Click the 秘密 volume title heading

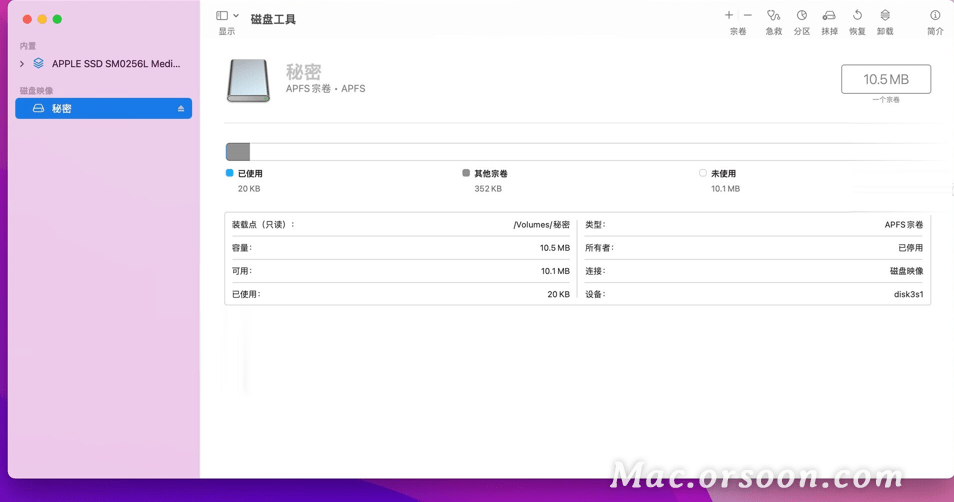pyautogui.click(x=304, y=72)
